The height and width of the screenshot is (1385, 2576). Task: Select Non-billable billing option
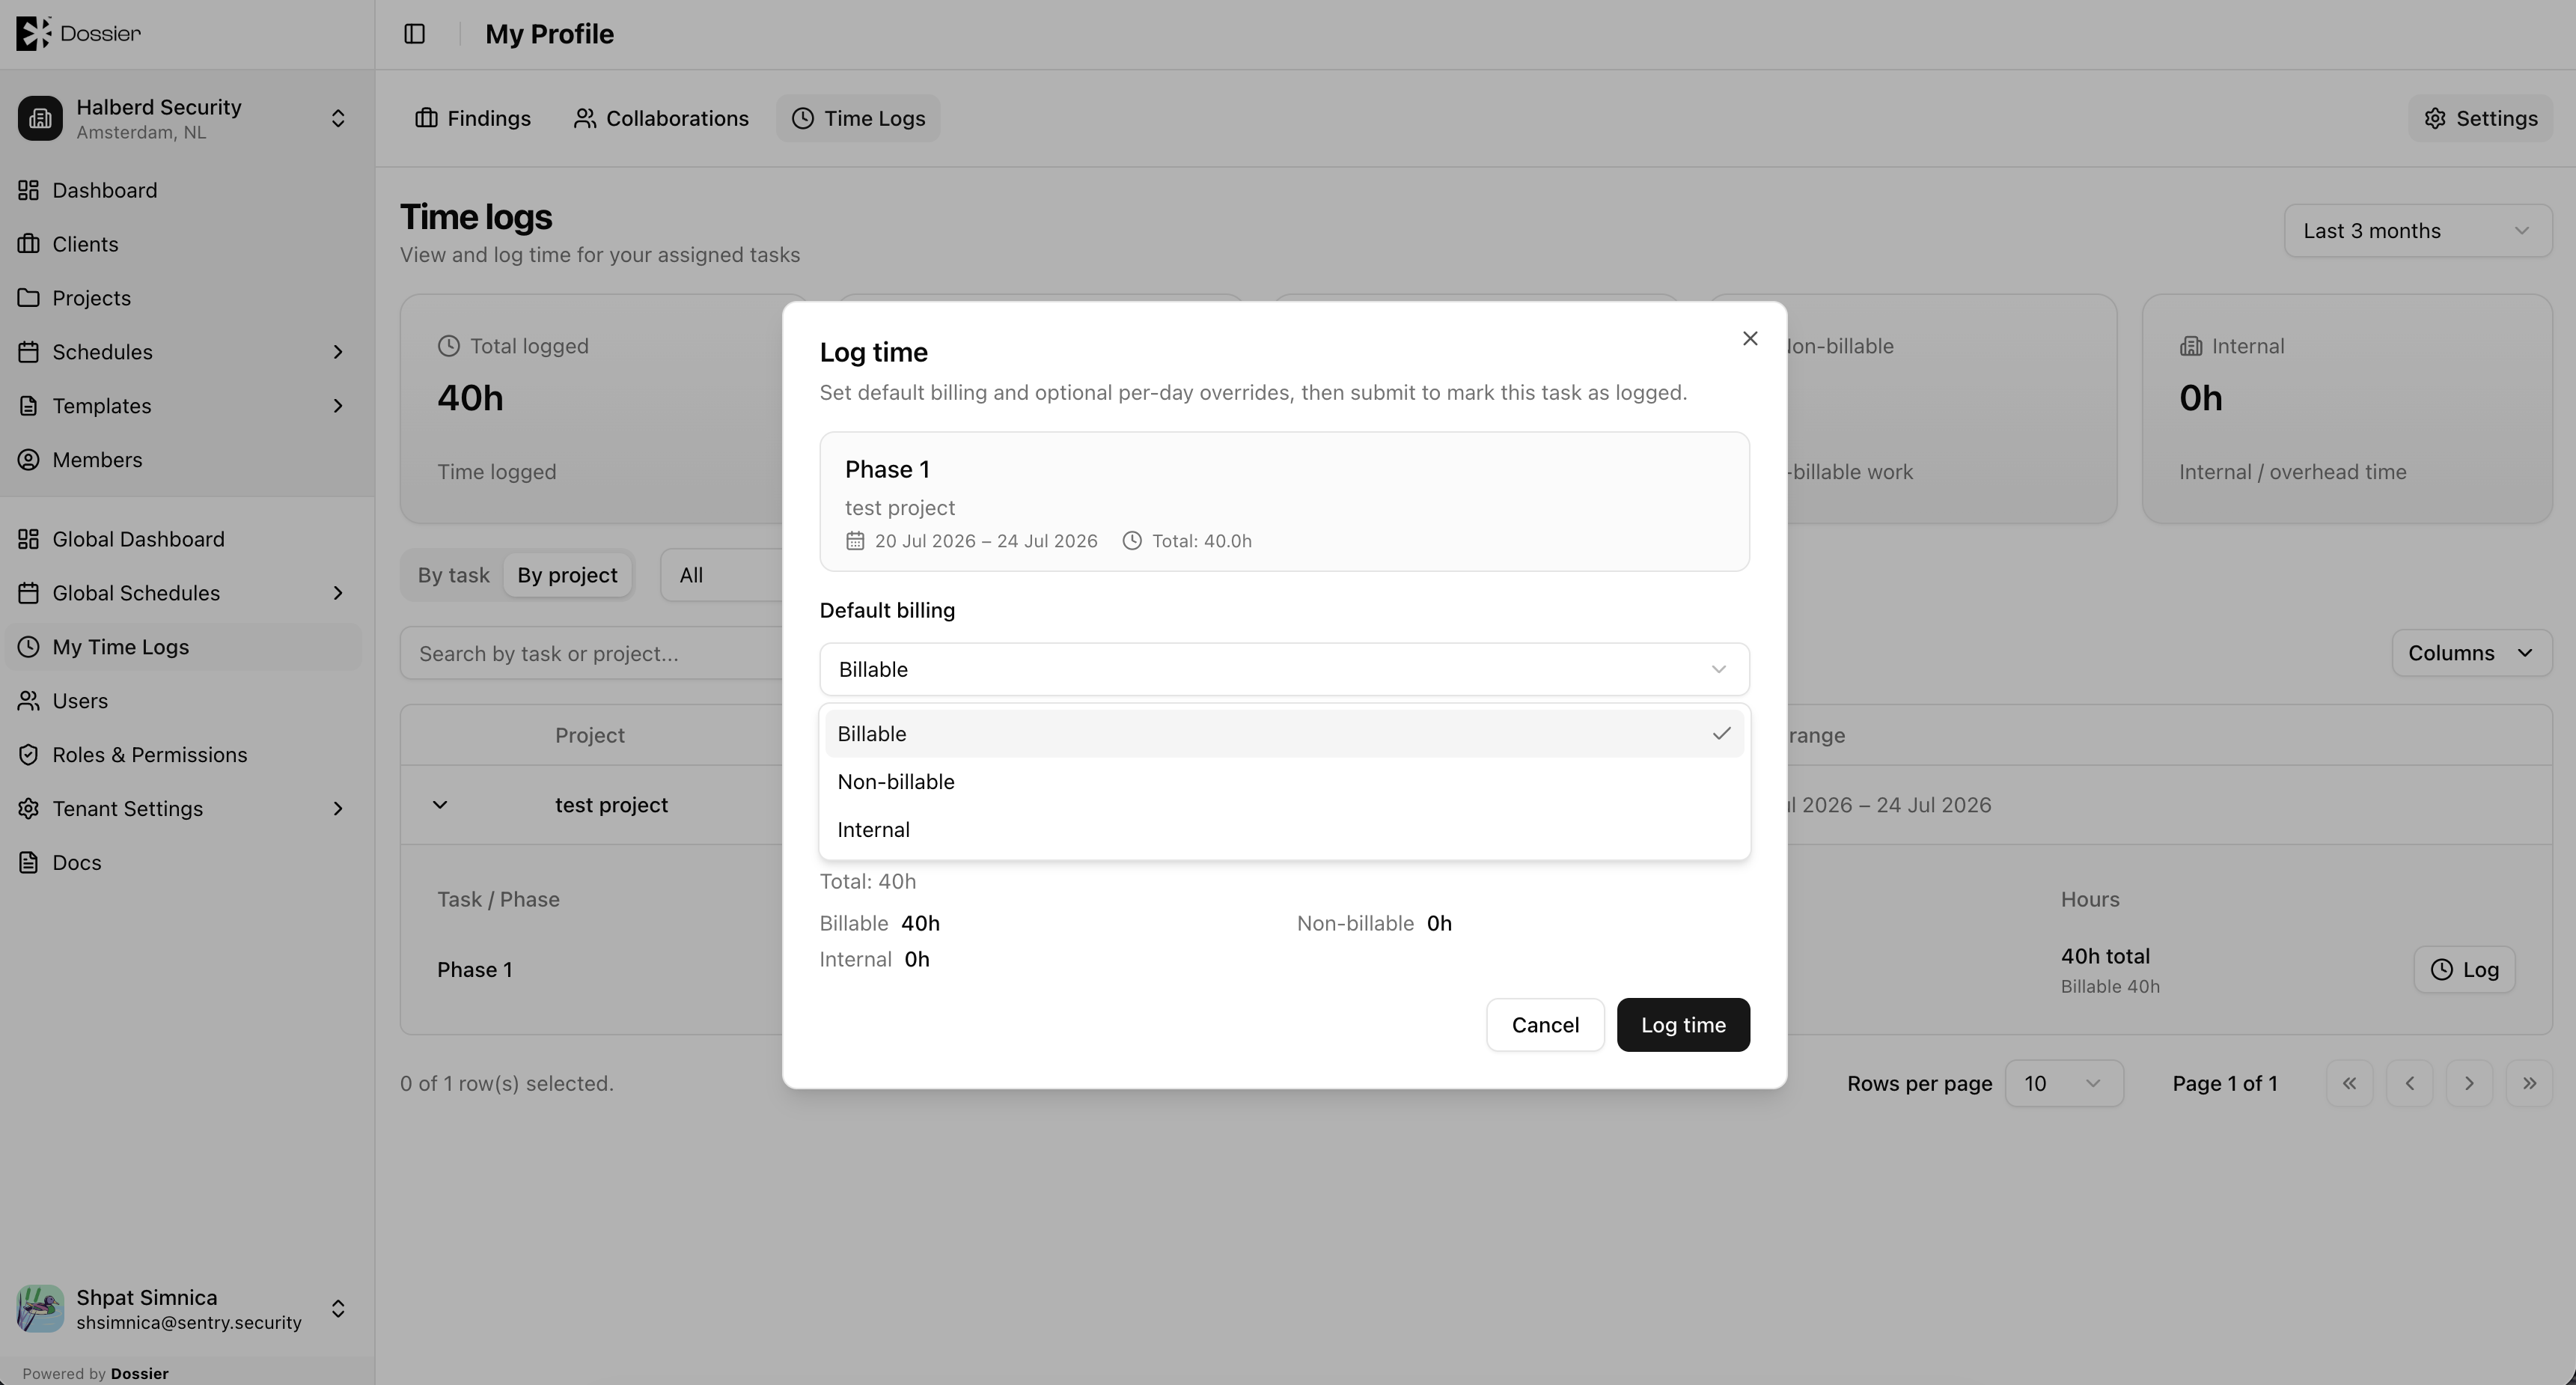click(1284, 782)
